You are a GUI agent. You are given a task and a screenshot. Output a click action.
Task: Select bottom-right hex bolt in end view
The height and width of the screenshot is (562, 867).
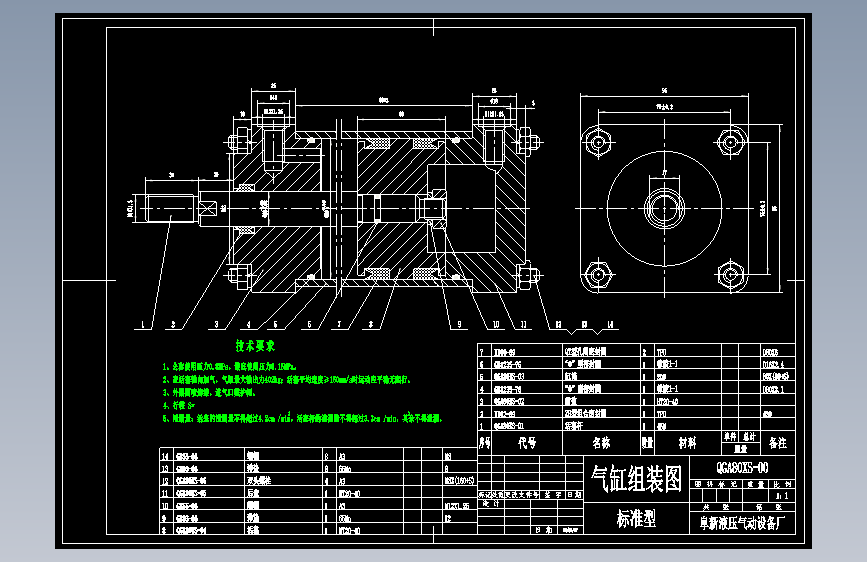(730, 274)
